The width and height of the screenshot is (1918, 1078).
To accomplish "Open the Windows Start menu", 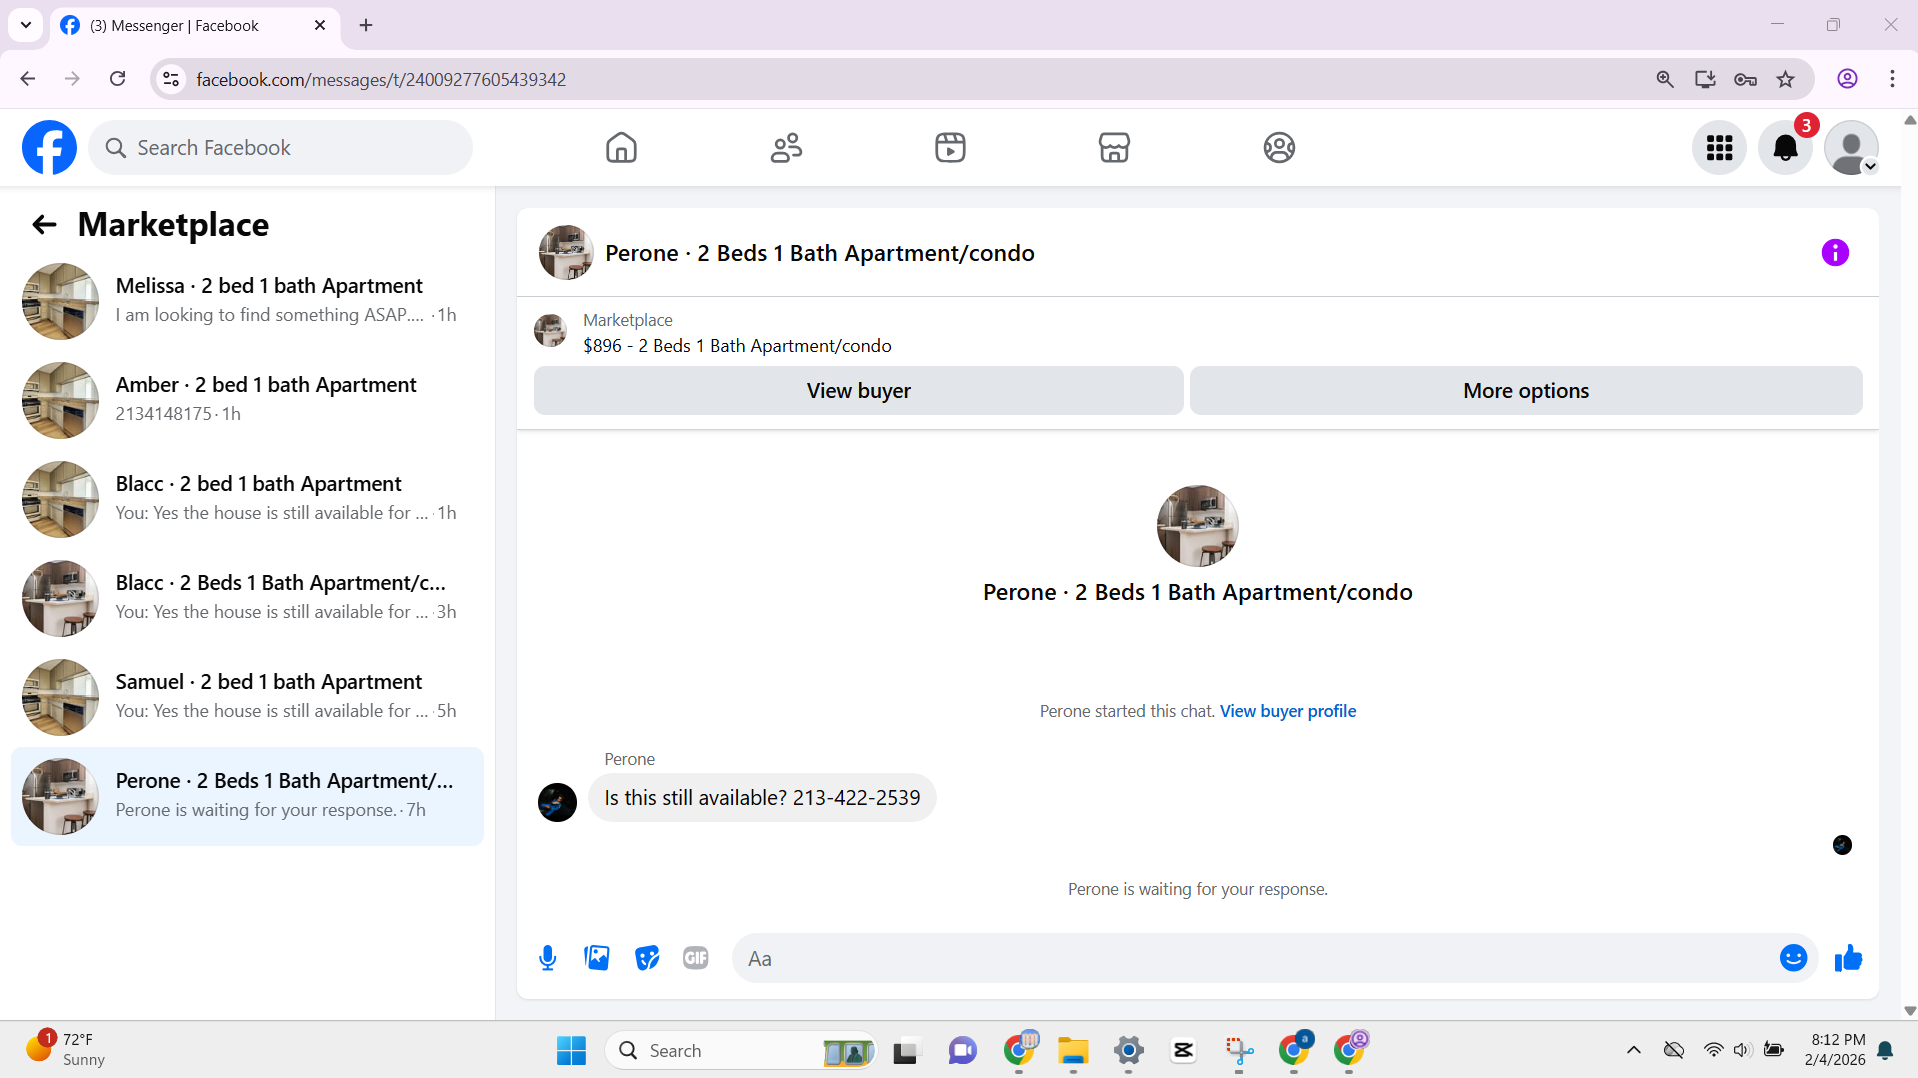I will pyautogui.click(x=571, y=1050).
